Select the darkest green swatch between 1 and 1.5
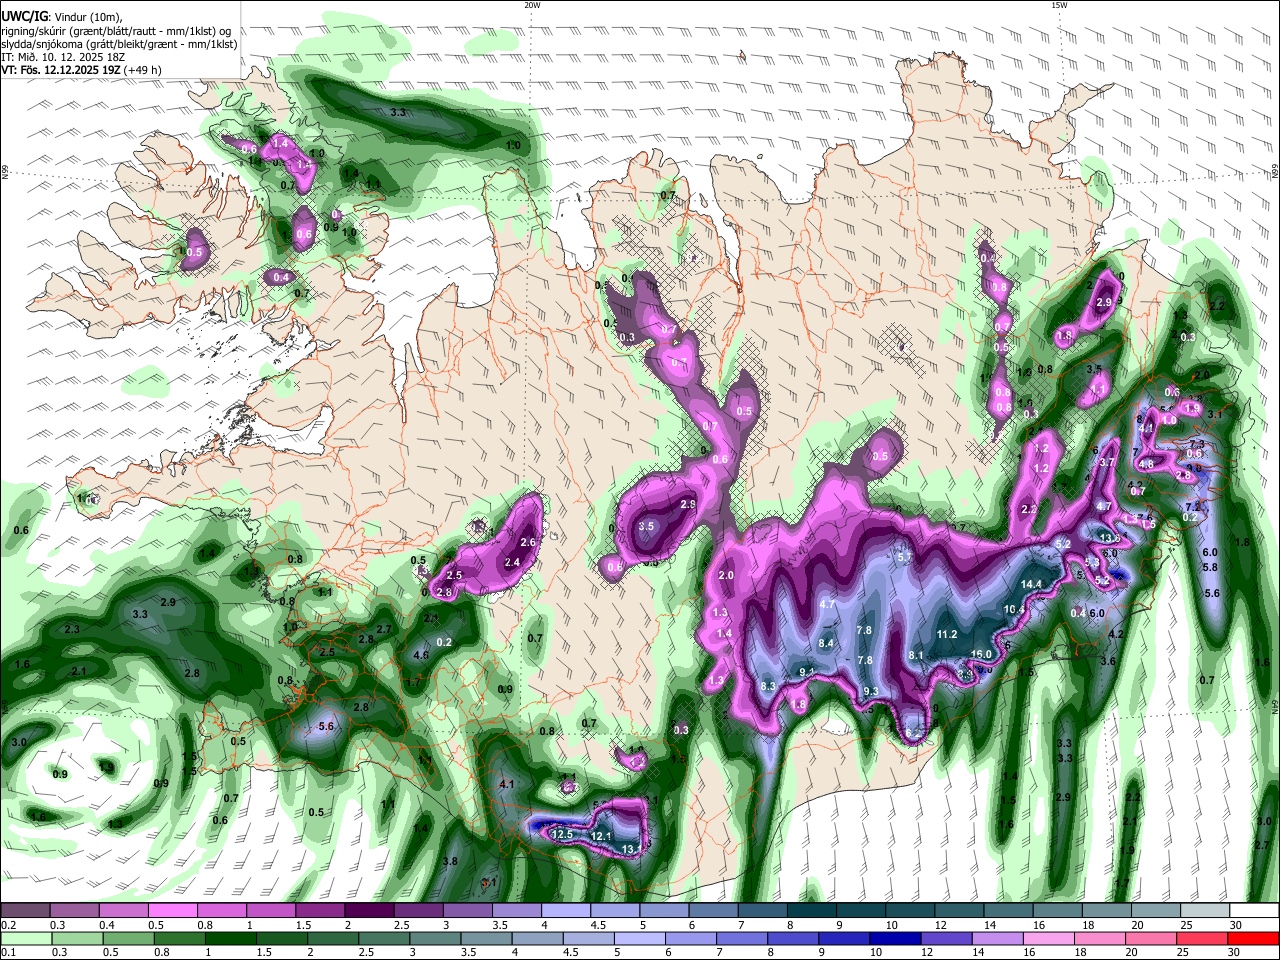 click(x=230, y=938)
